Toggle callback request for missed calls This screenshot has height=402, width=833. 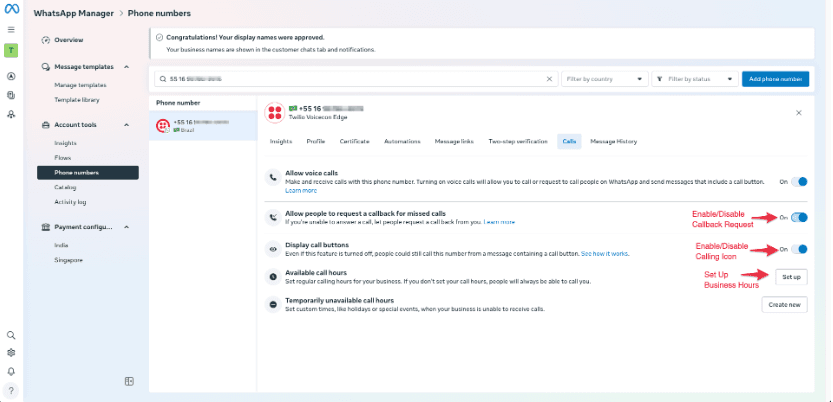pyautogui.click(x=800, y=217)
